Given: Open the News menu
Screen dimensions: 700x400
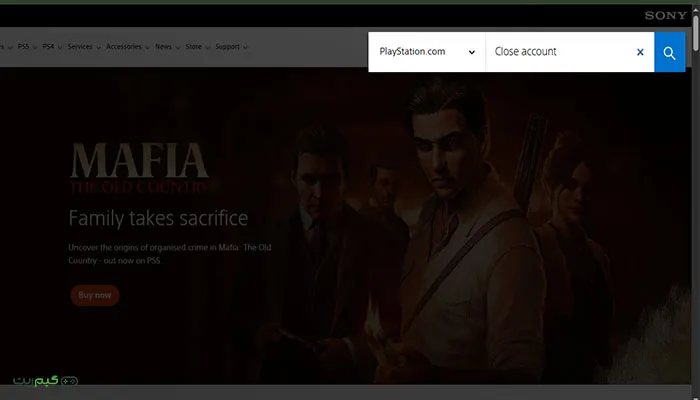Looking at the screenshot, I should point(165,47).
